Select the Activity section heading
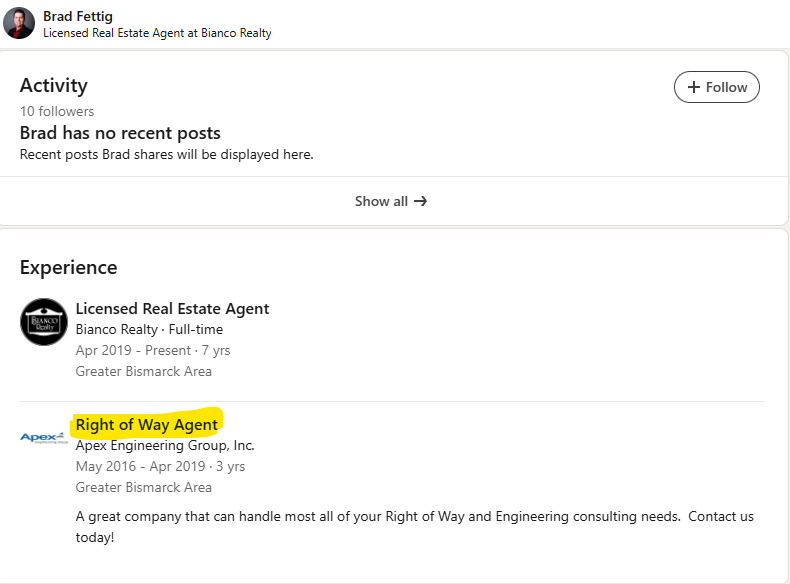The width and height of the screenshot is (790, 584). click(54, 85)
